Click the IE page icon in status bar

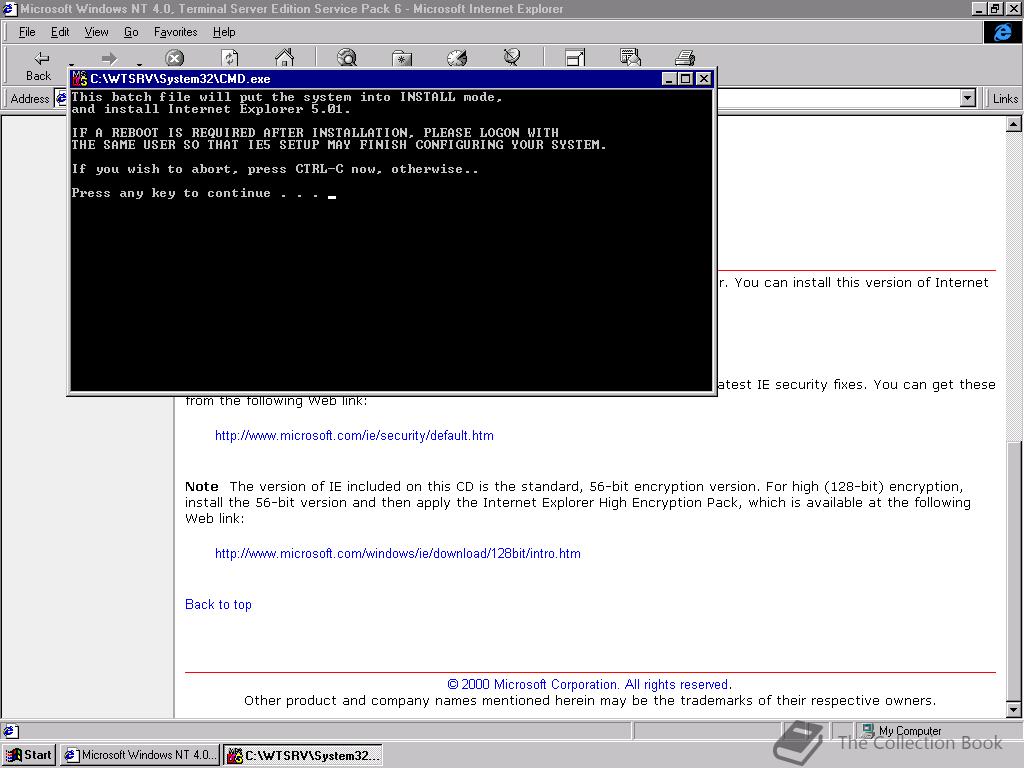[x=10, y=731]
